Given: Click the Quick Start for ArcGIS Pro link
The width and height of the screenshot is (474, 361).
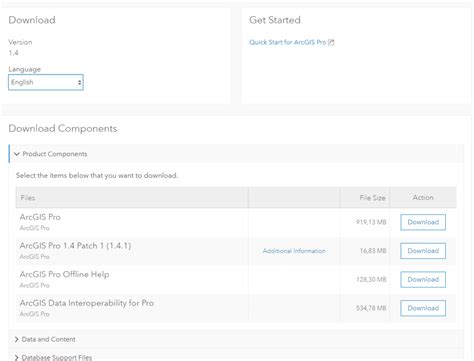Looking at the screenshot, I should point(288,42).
